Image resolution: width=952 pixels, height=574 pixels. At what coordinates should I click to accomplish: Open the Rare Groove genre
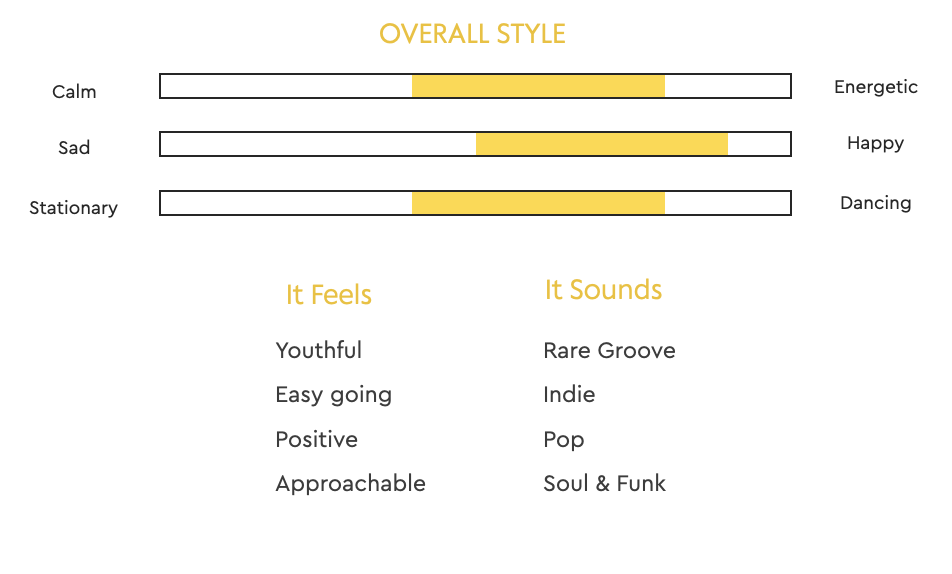pyautogui.click(x=609, y=350)
